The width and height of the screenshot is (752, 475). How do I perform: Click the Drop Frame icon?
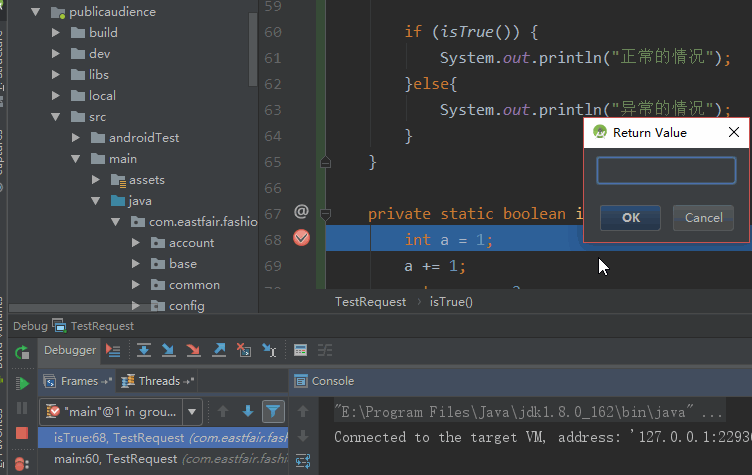(x=244, y=351)
